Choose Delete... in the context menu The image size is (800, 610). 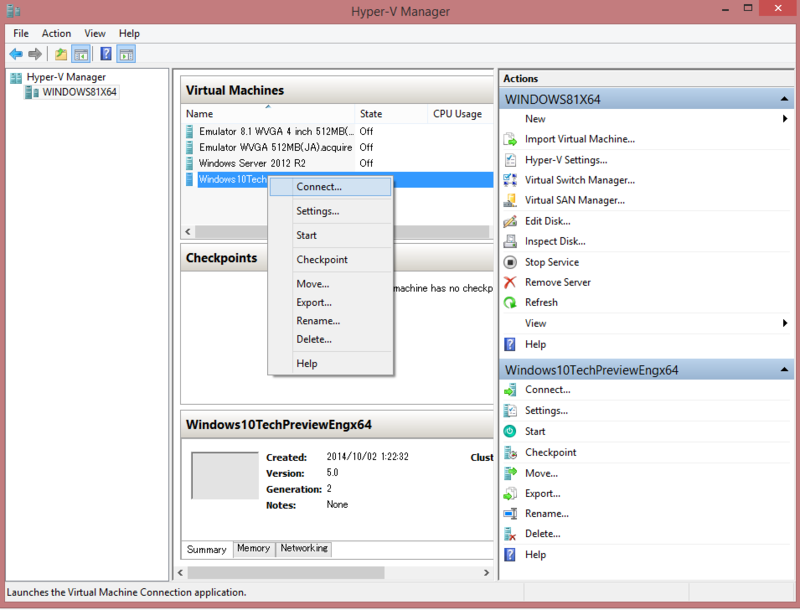pos(331,339)
